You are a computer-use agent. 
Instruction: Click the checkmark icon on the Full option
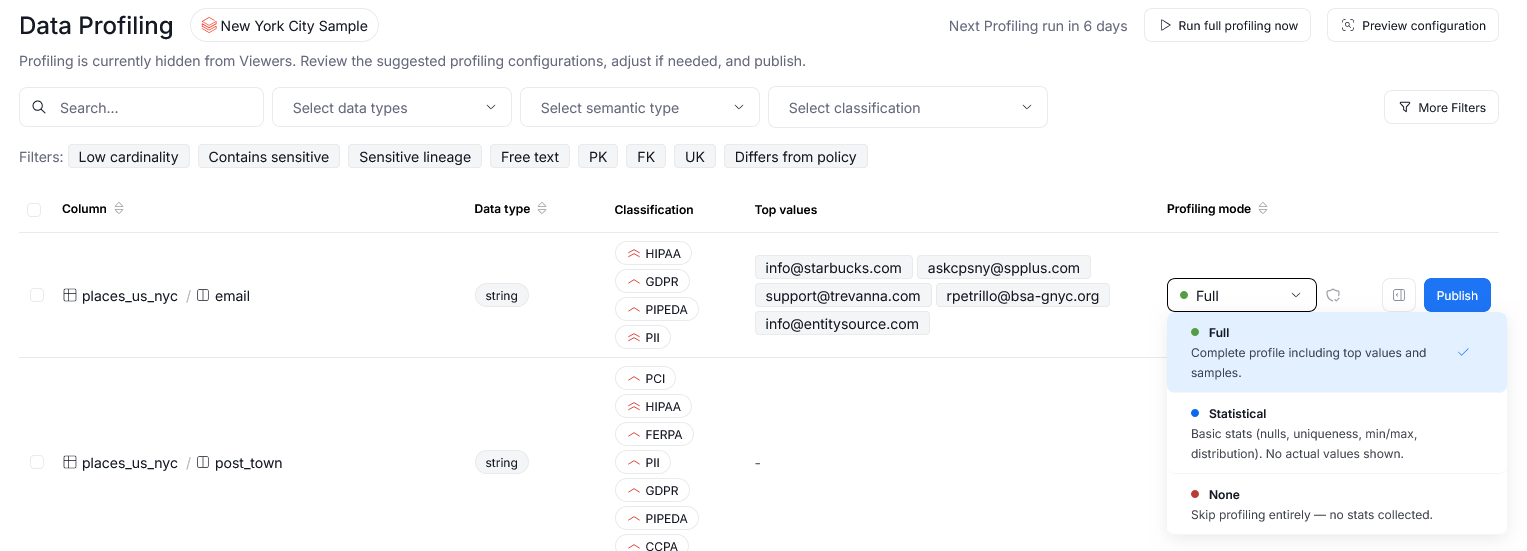click(1463, 352)
